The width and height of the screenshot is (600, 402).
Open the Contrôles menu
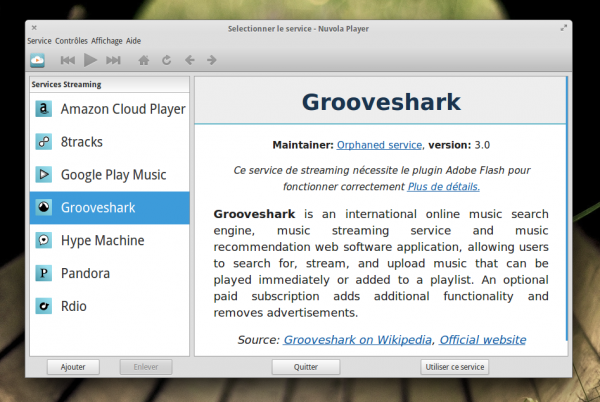(x=71, y=41)
